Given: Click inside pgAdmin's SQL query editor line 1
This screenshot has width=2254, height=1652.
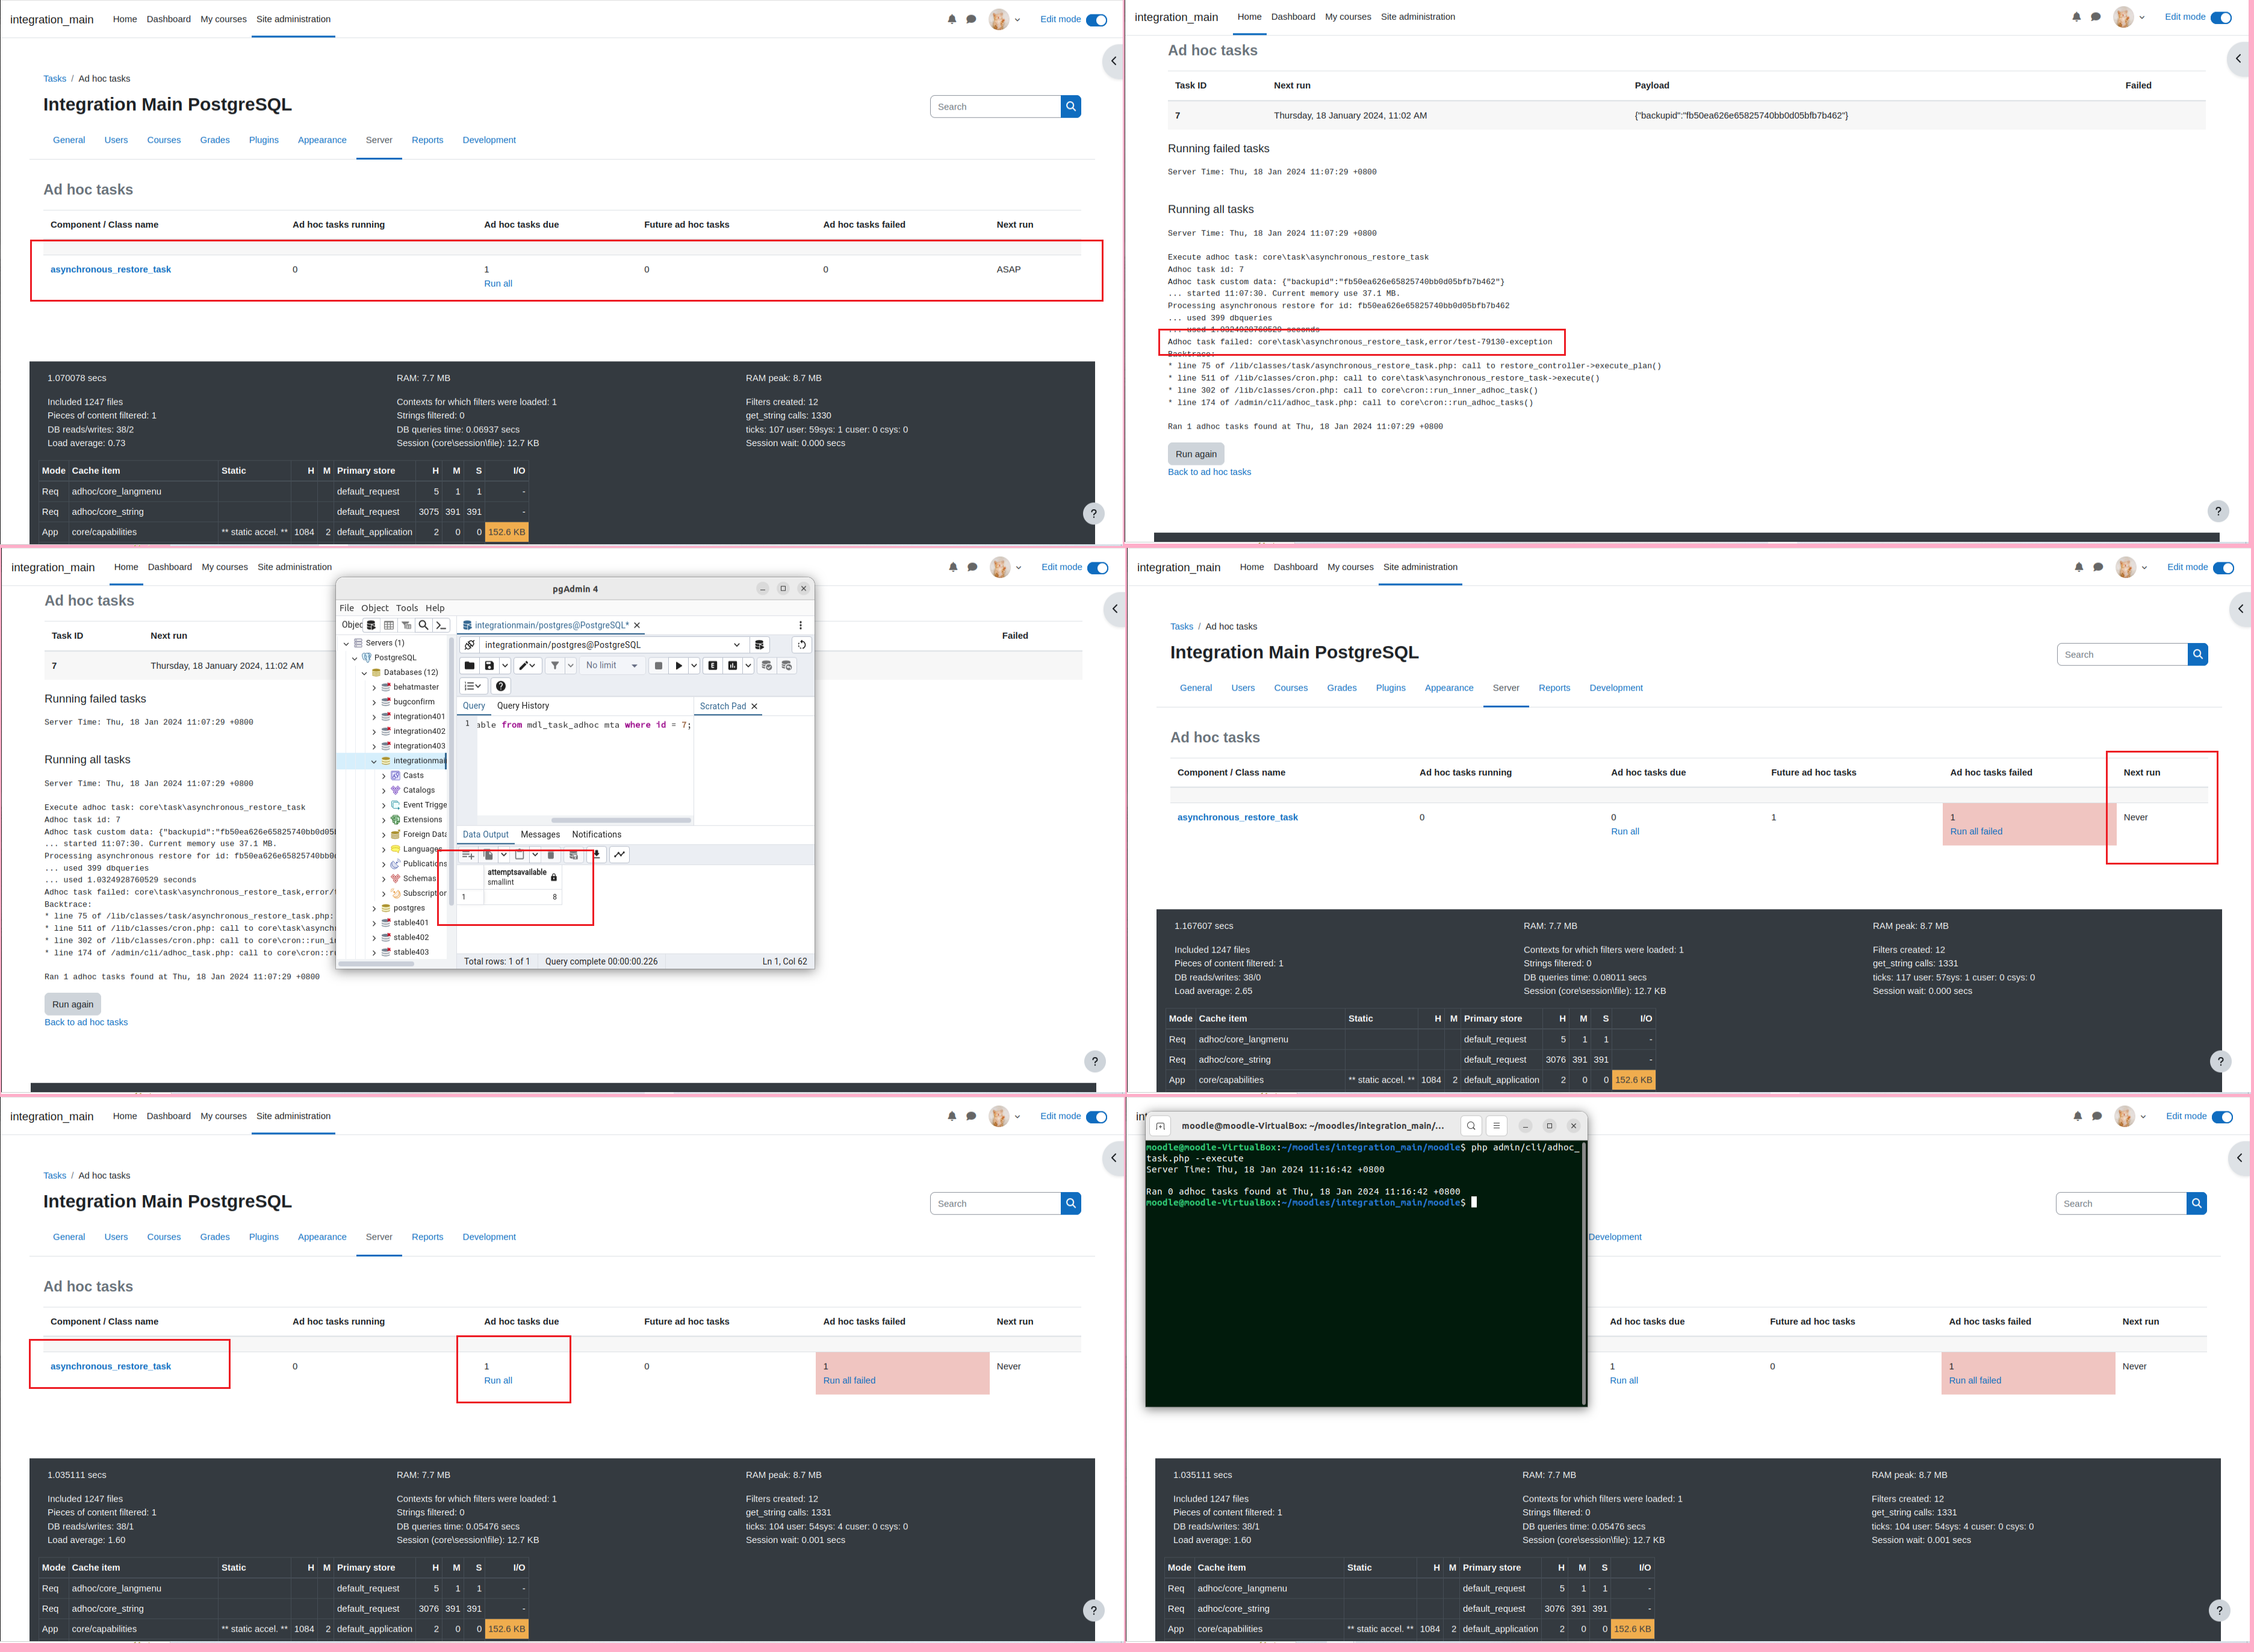Looking at the screenshot, I should pos(583,726).
